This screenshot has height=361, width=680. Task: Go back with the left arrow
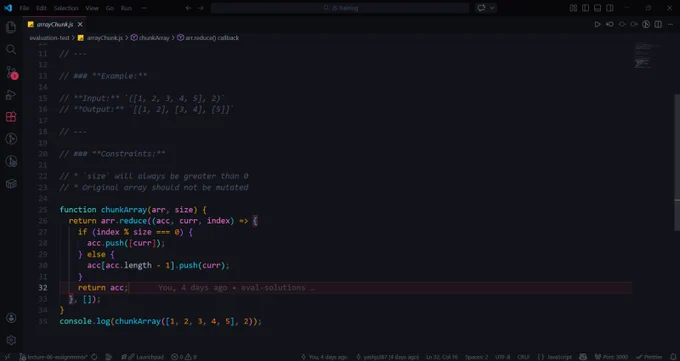(188, 8)
